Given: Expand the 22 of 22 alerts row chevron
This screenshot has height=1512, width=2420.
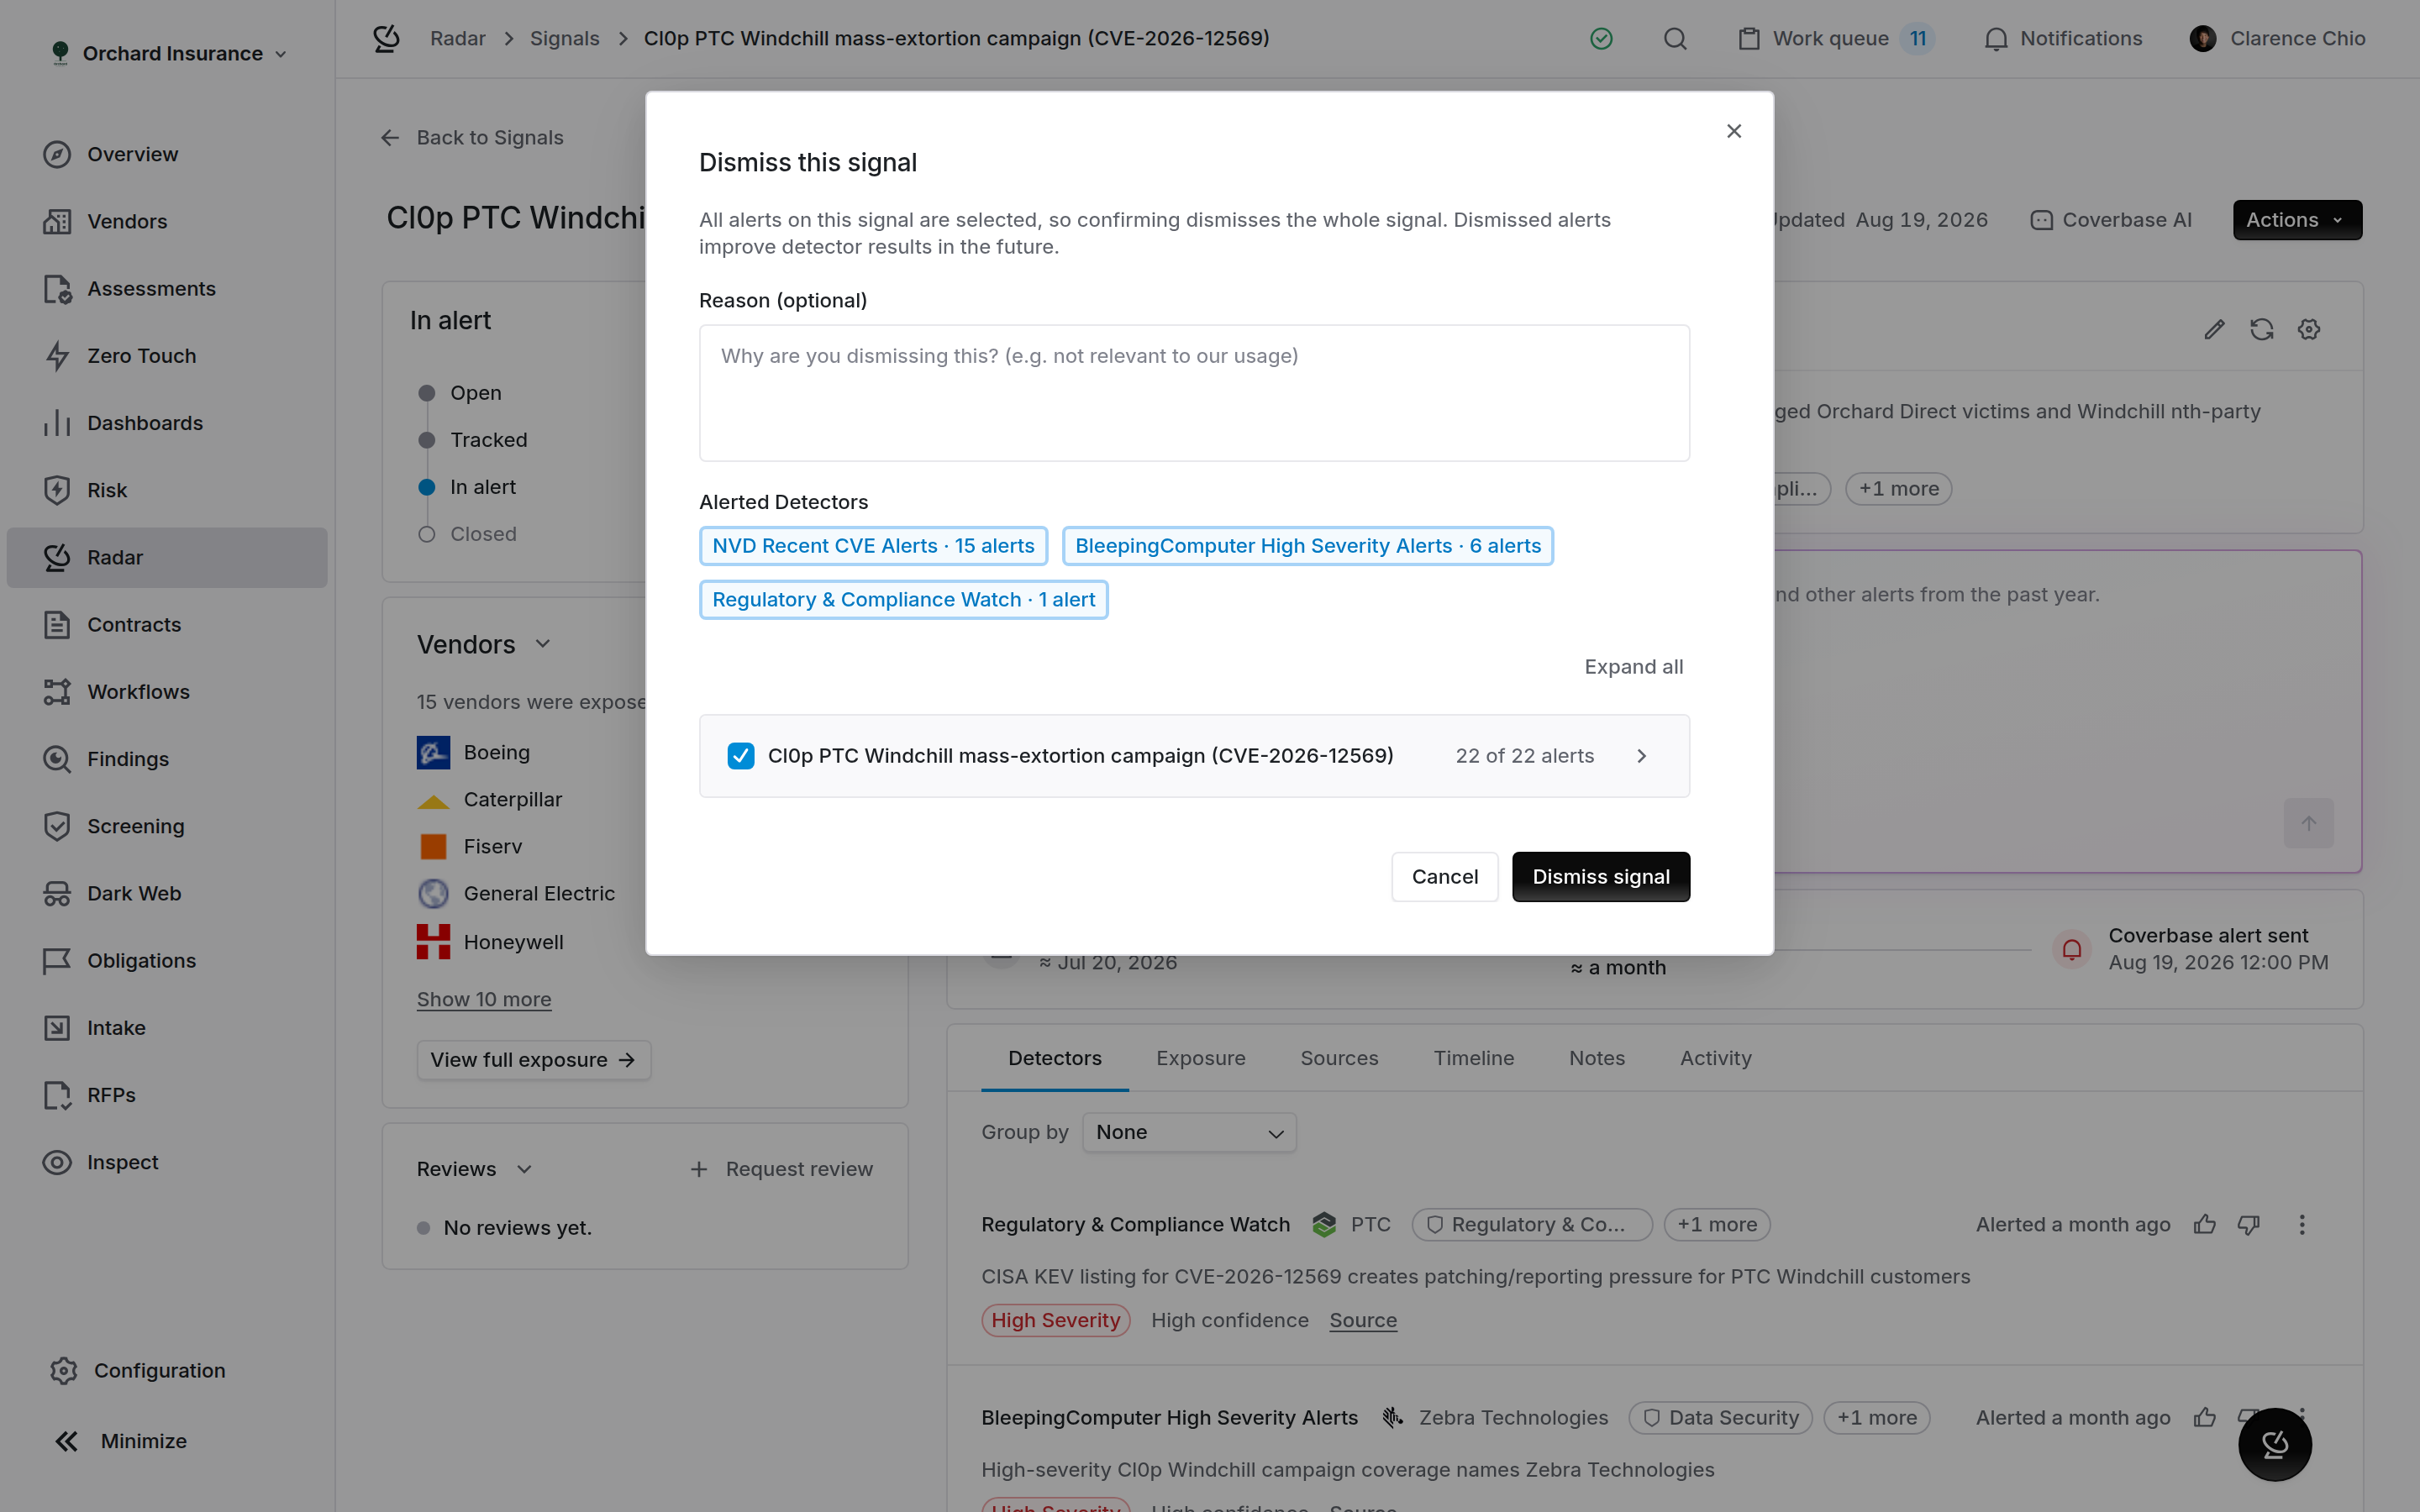Looking at the screenshot, I should 1641,756.
